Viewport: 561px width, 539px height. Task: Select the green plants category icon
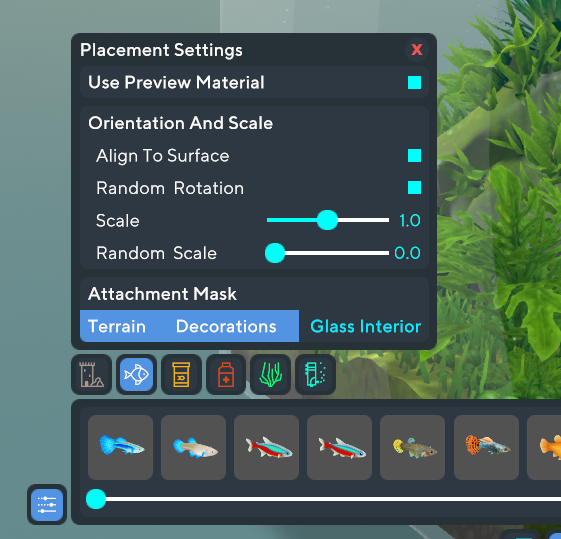[270, 374]
